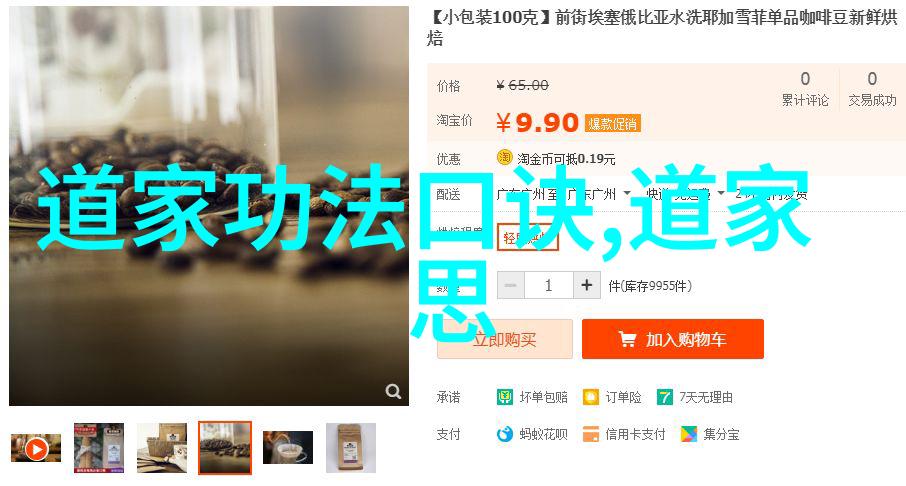Decrease quantity with the minus button
Viewport: 906px width, 486px height.
[x=511, y=285]
